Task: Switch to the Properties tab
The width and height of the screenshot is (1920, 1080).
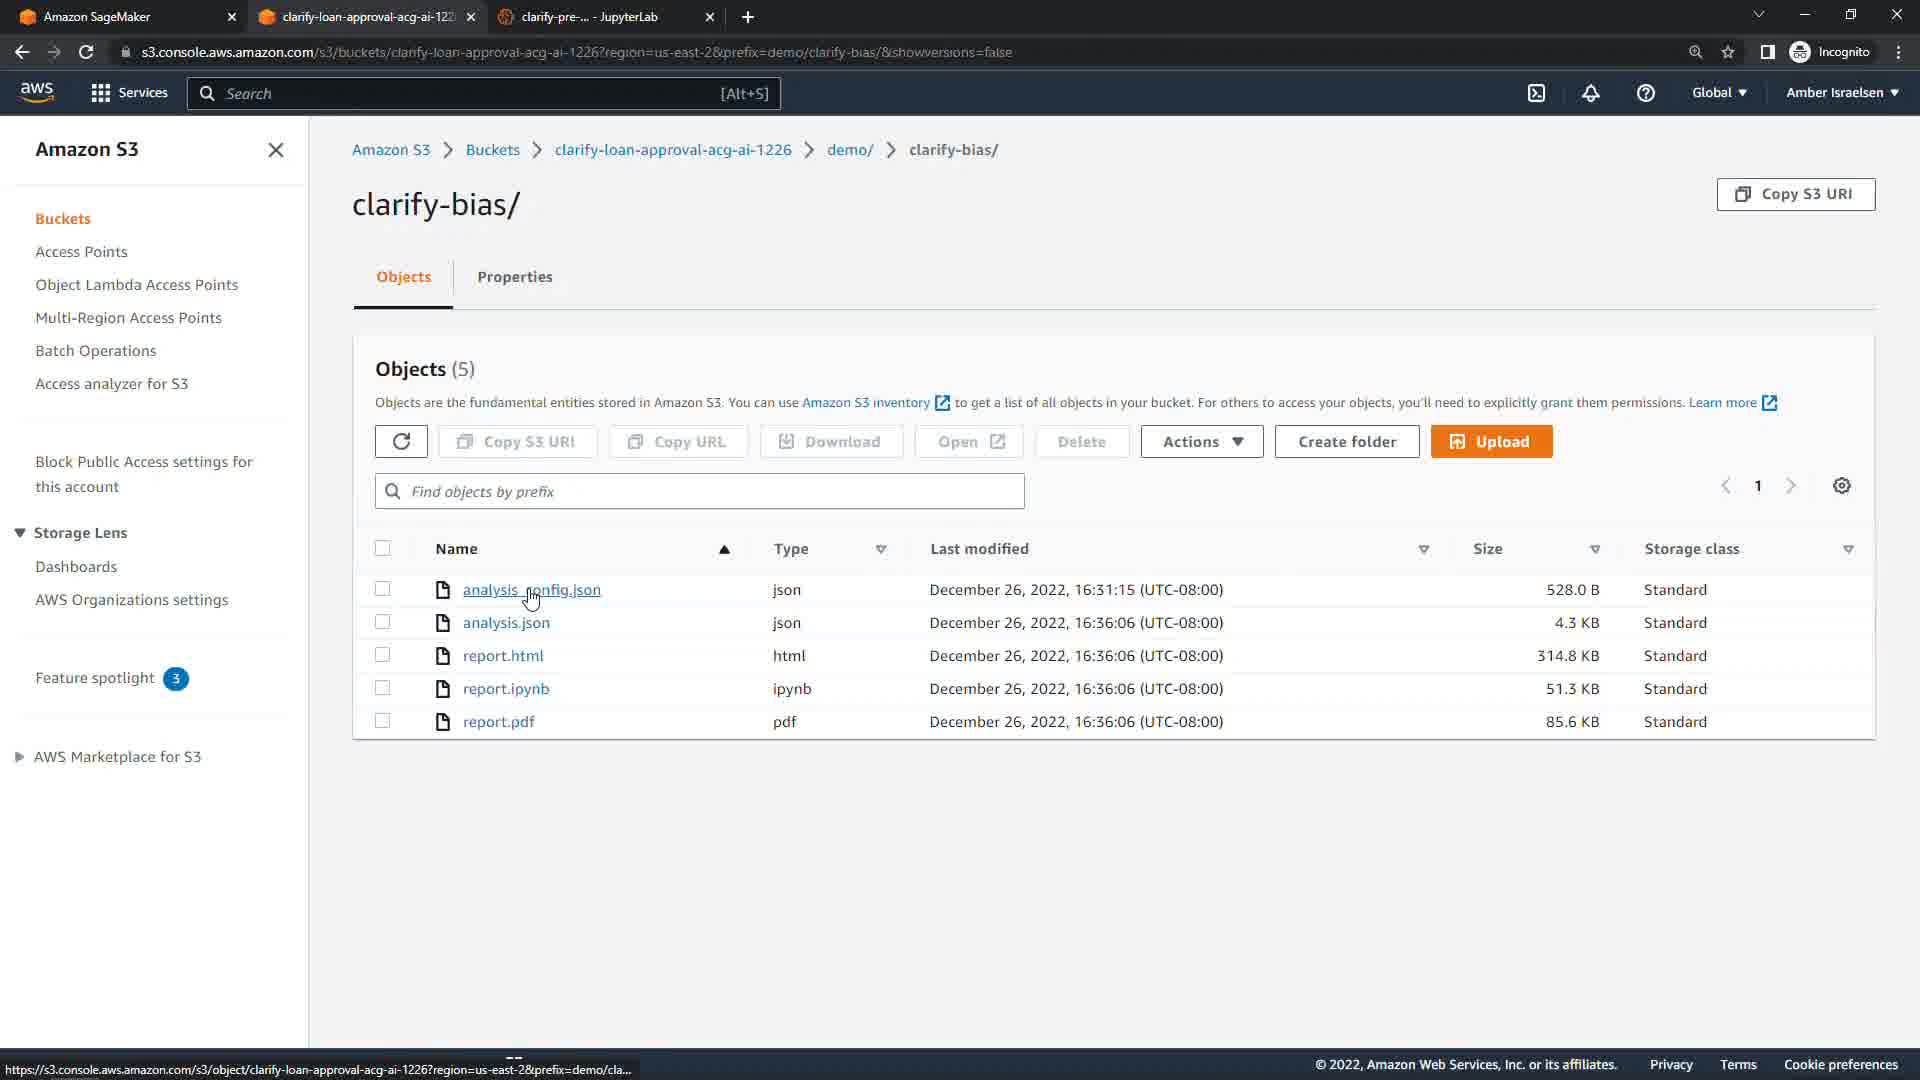Action: point(514,277)
